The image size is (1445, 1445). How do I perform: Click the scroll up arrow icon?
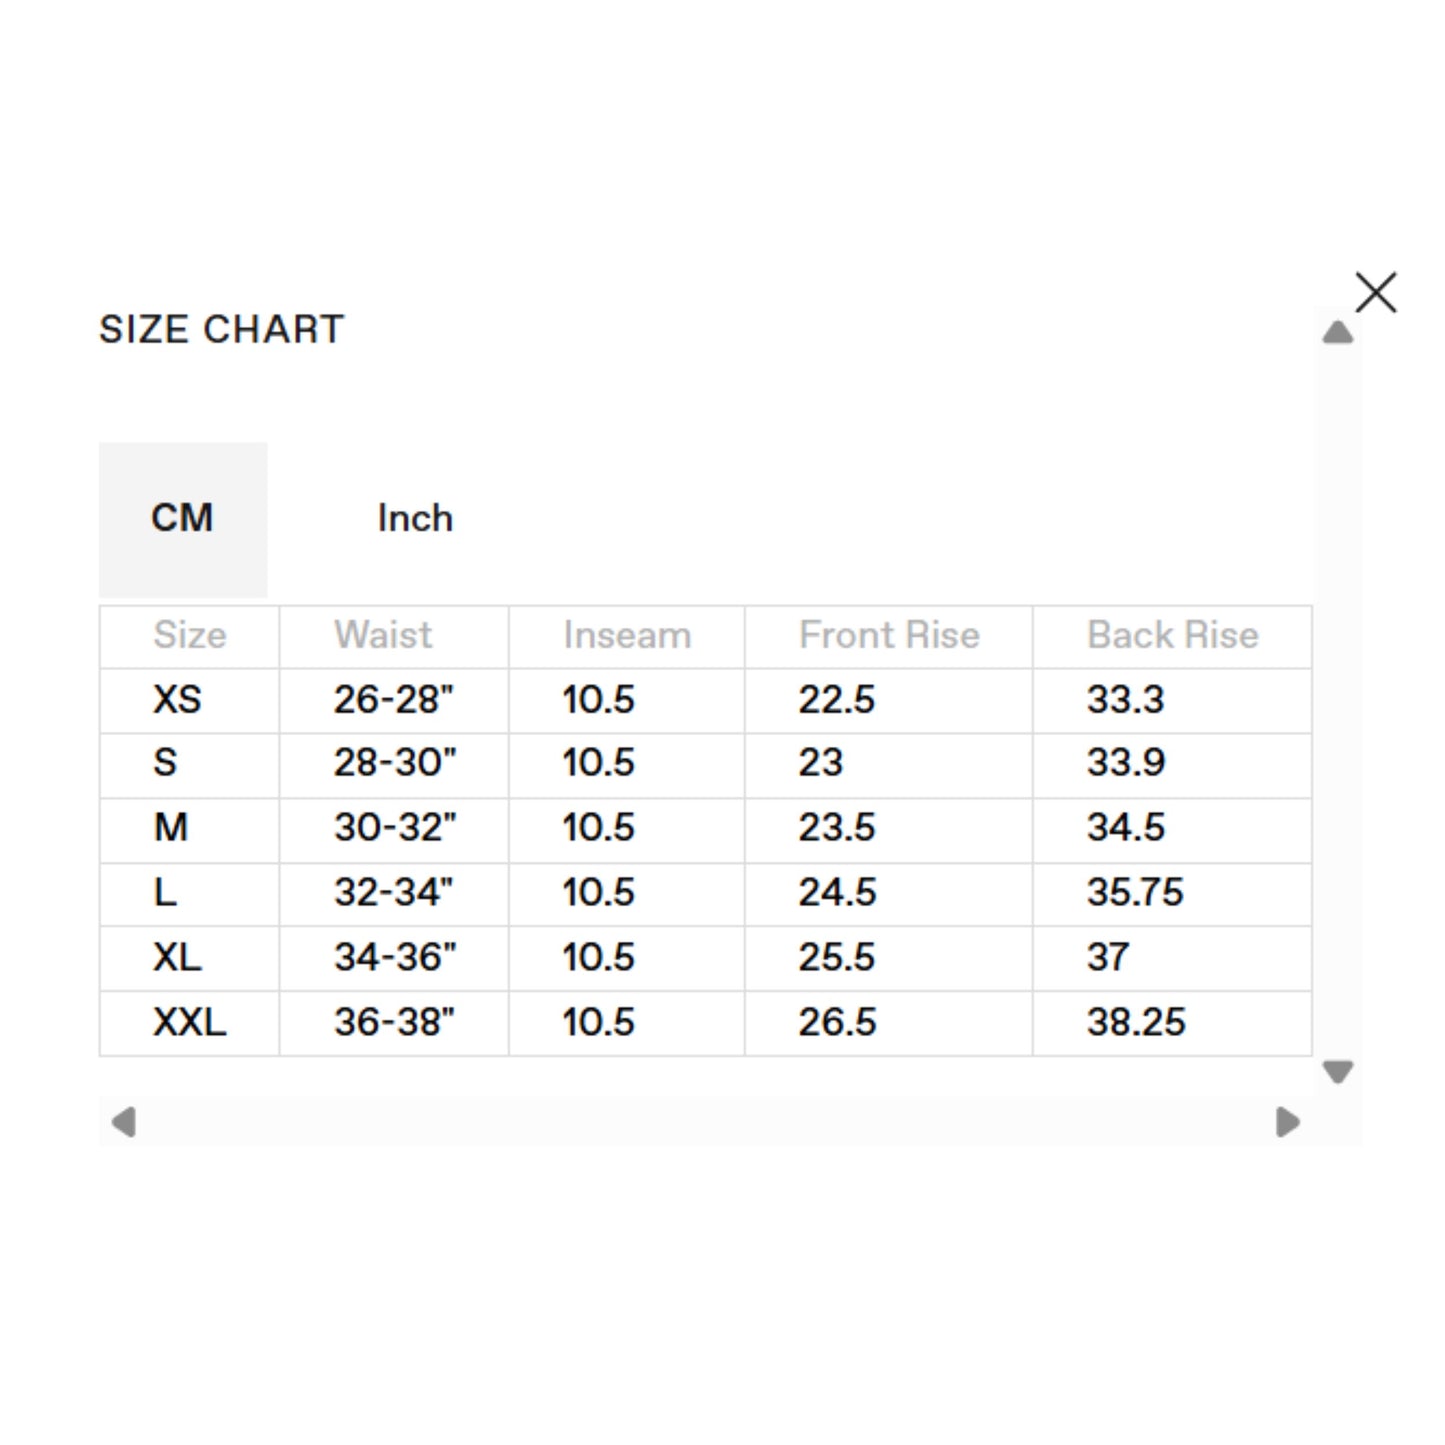(x=1337, y=332)
